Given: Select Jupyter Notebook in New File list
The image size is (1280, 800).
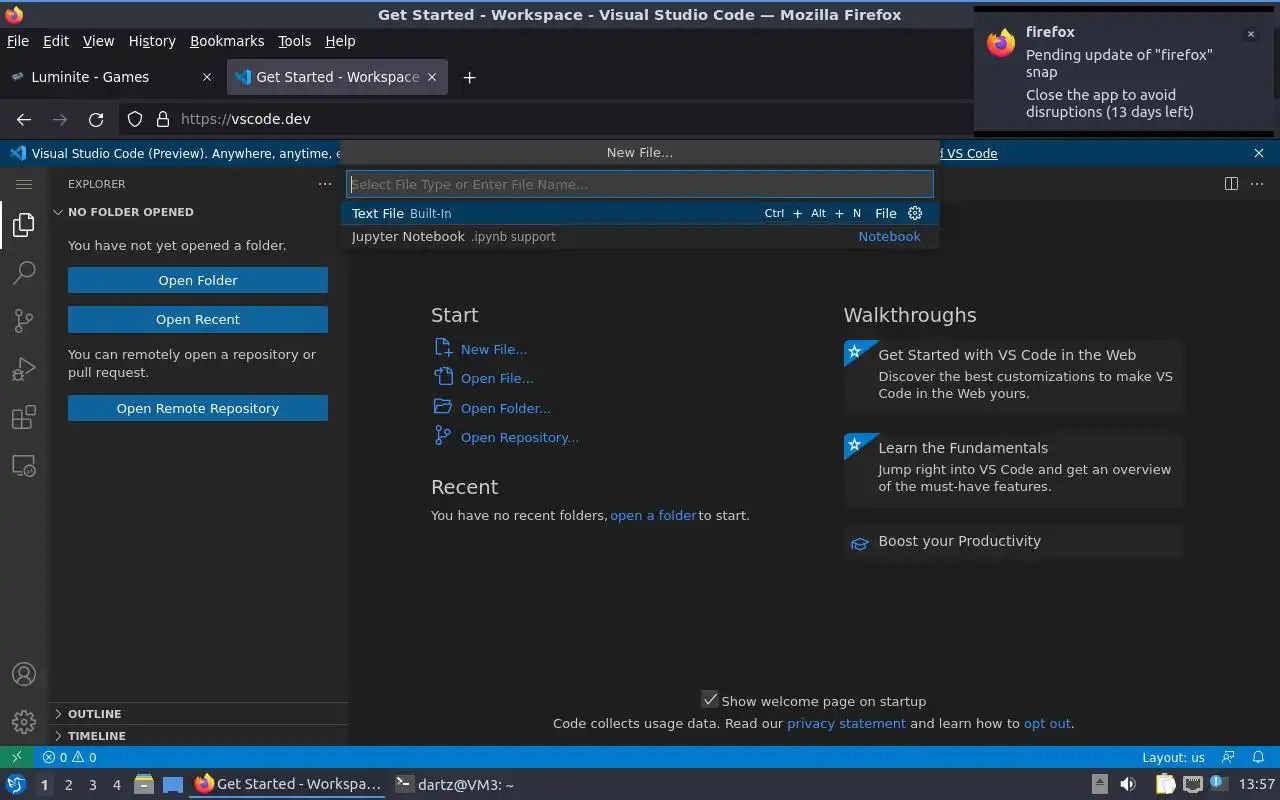Looking at the screenshot, I should (x=640, y=237).
